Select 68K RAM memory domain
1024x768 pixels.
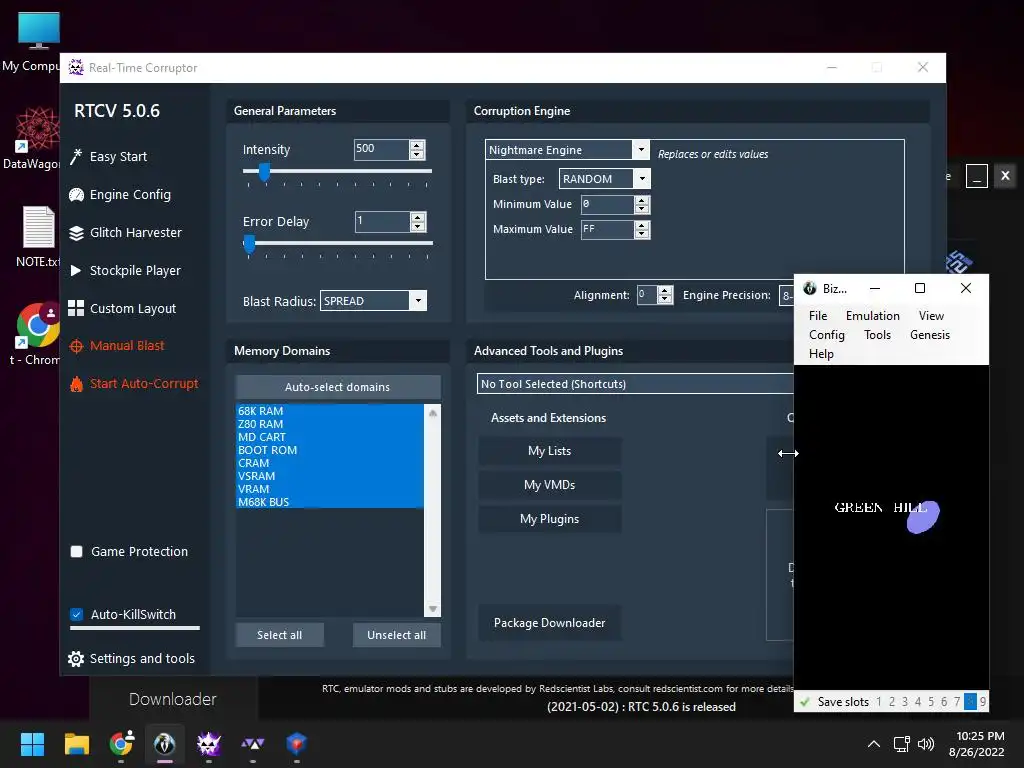click(330, 411)
